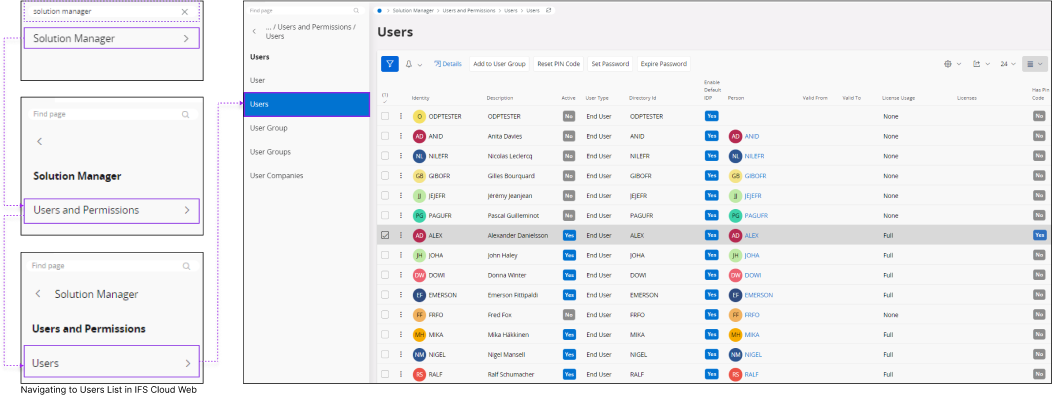Check the ODPTESTER row checkbox
The width and height of the screenshot is (1052, 395).
(x=385, y=116)
